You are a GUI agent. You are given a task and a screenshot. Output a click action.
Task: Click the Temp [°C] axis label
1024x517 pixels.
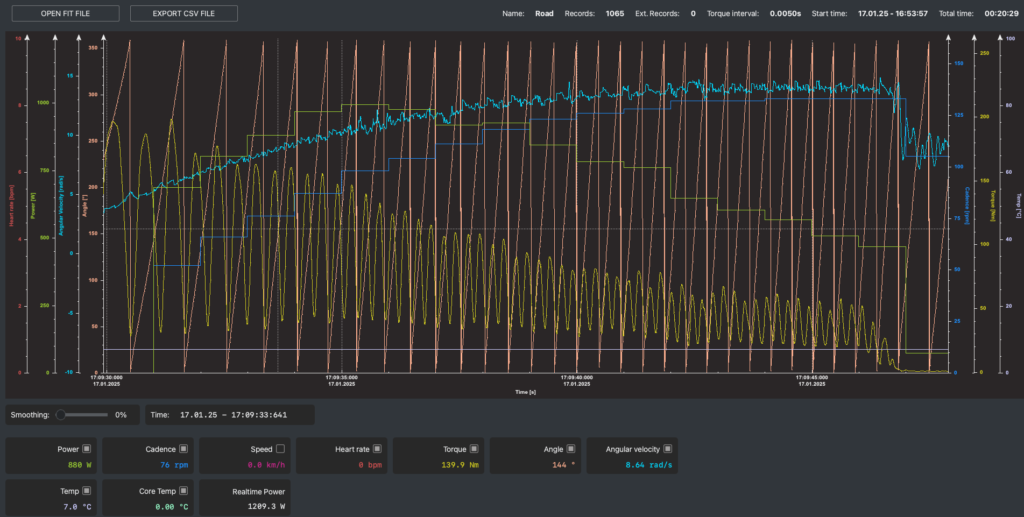click(1017, 205)
